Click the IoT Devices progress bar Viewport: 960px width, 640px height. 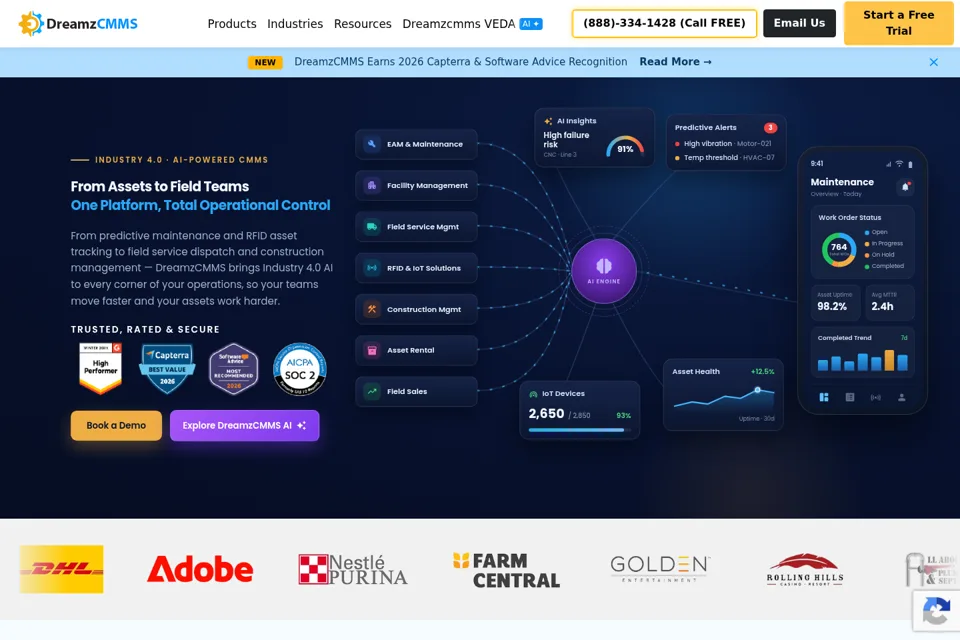tap(579, 430)
